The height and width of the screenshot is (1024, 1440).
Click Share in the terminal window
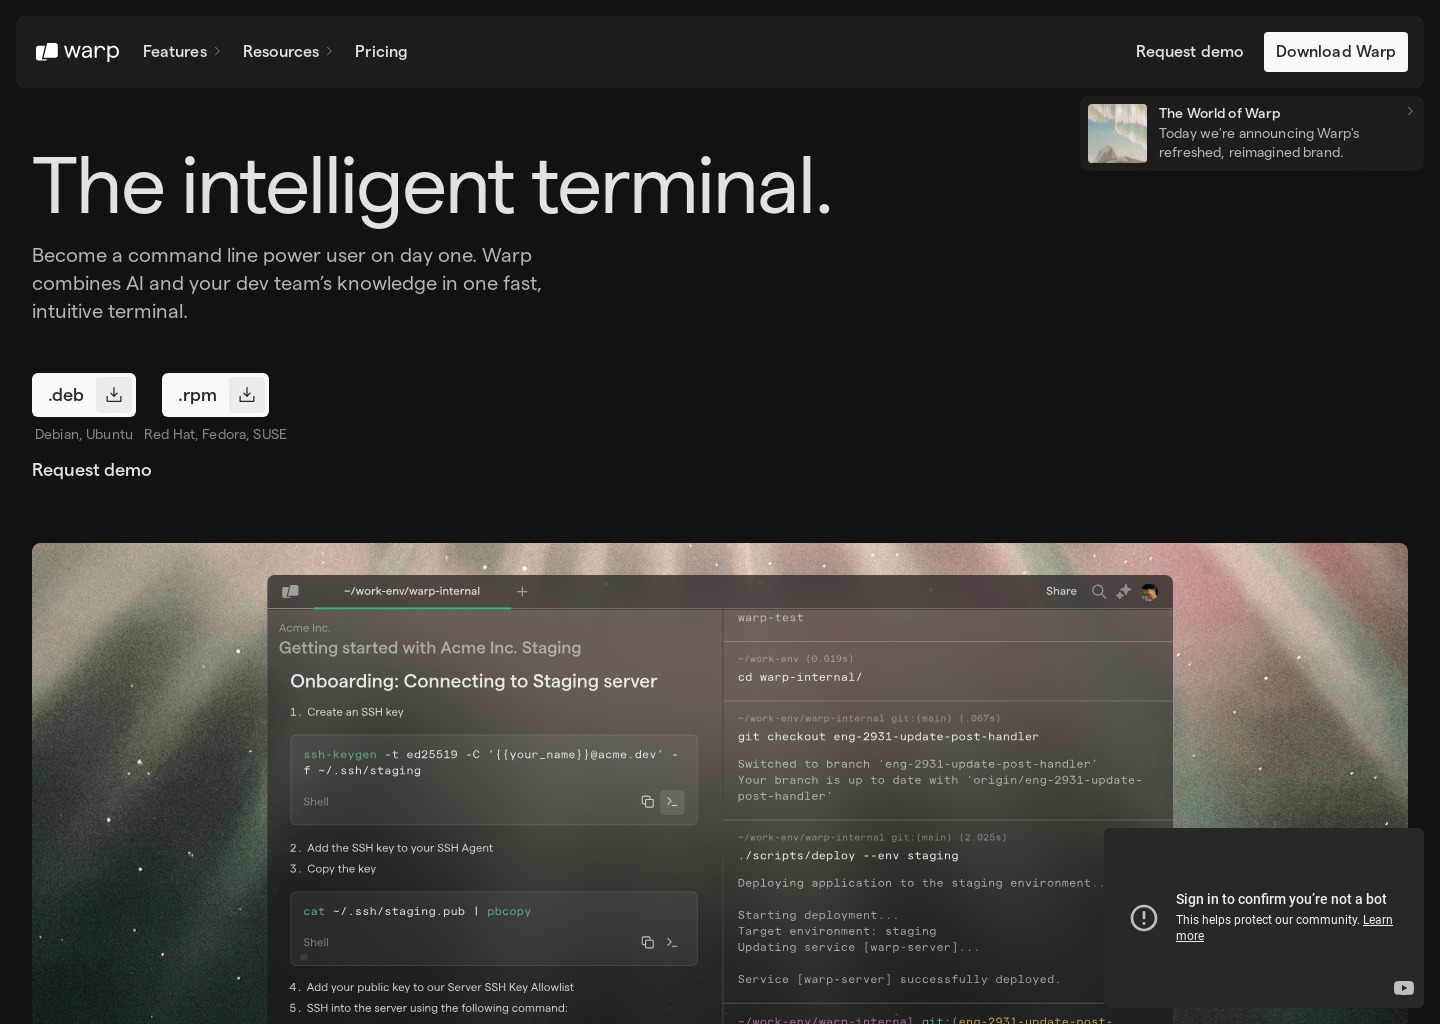pos(1061,592)
